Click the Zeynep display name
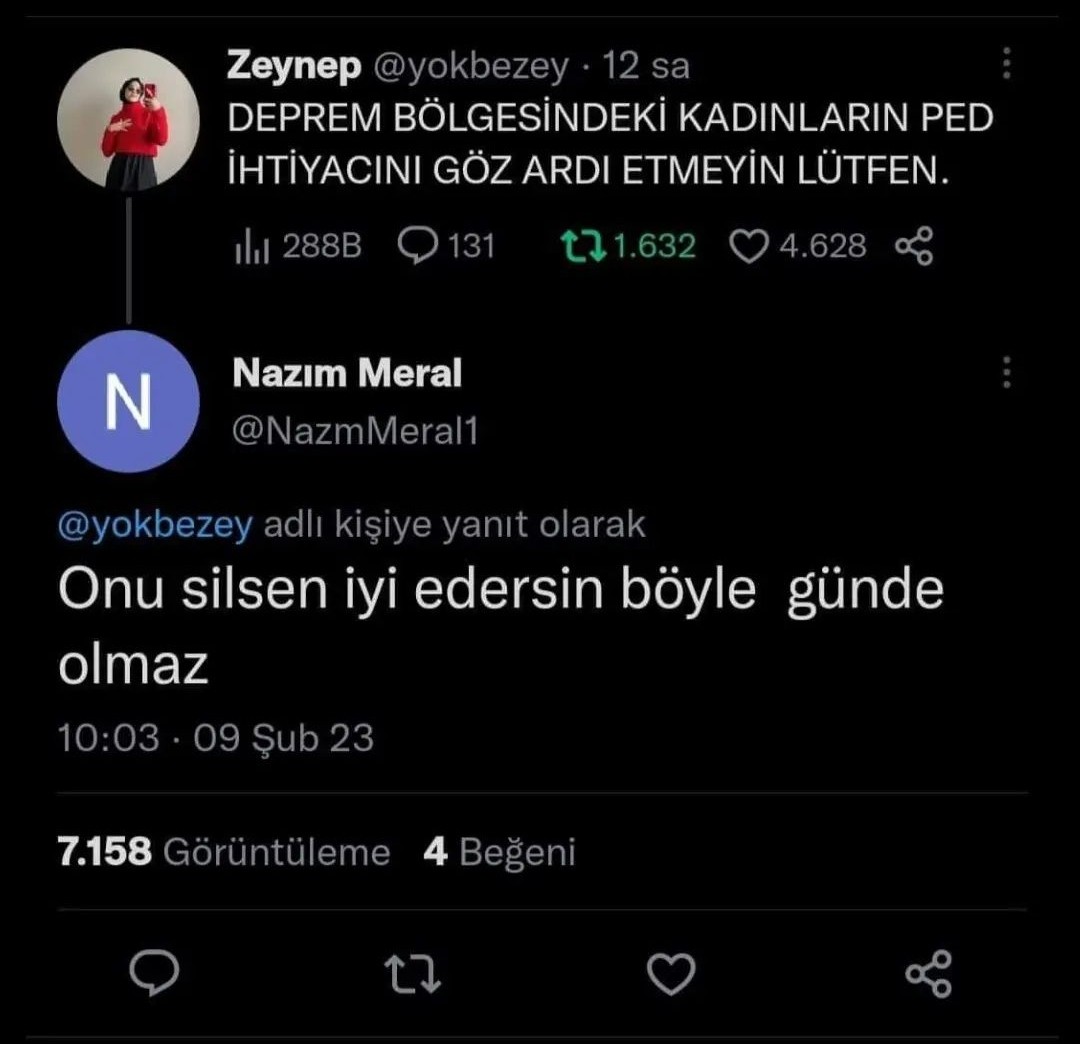 point(293,66)
